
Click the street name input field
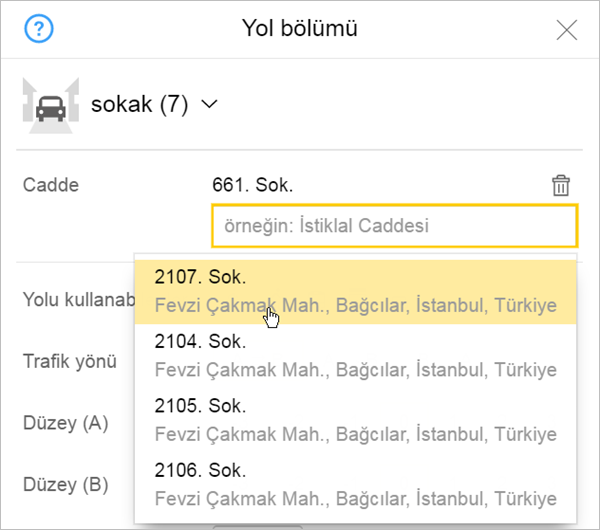tap(395, 226)
